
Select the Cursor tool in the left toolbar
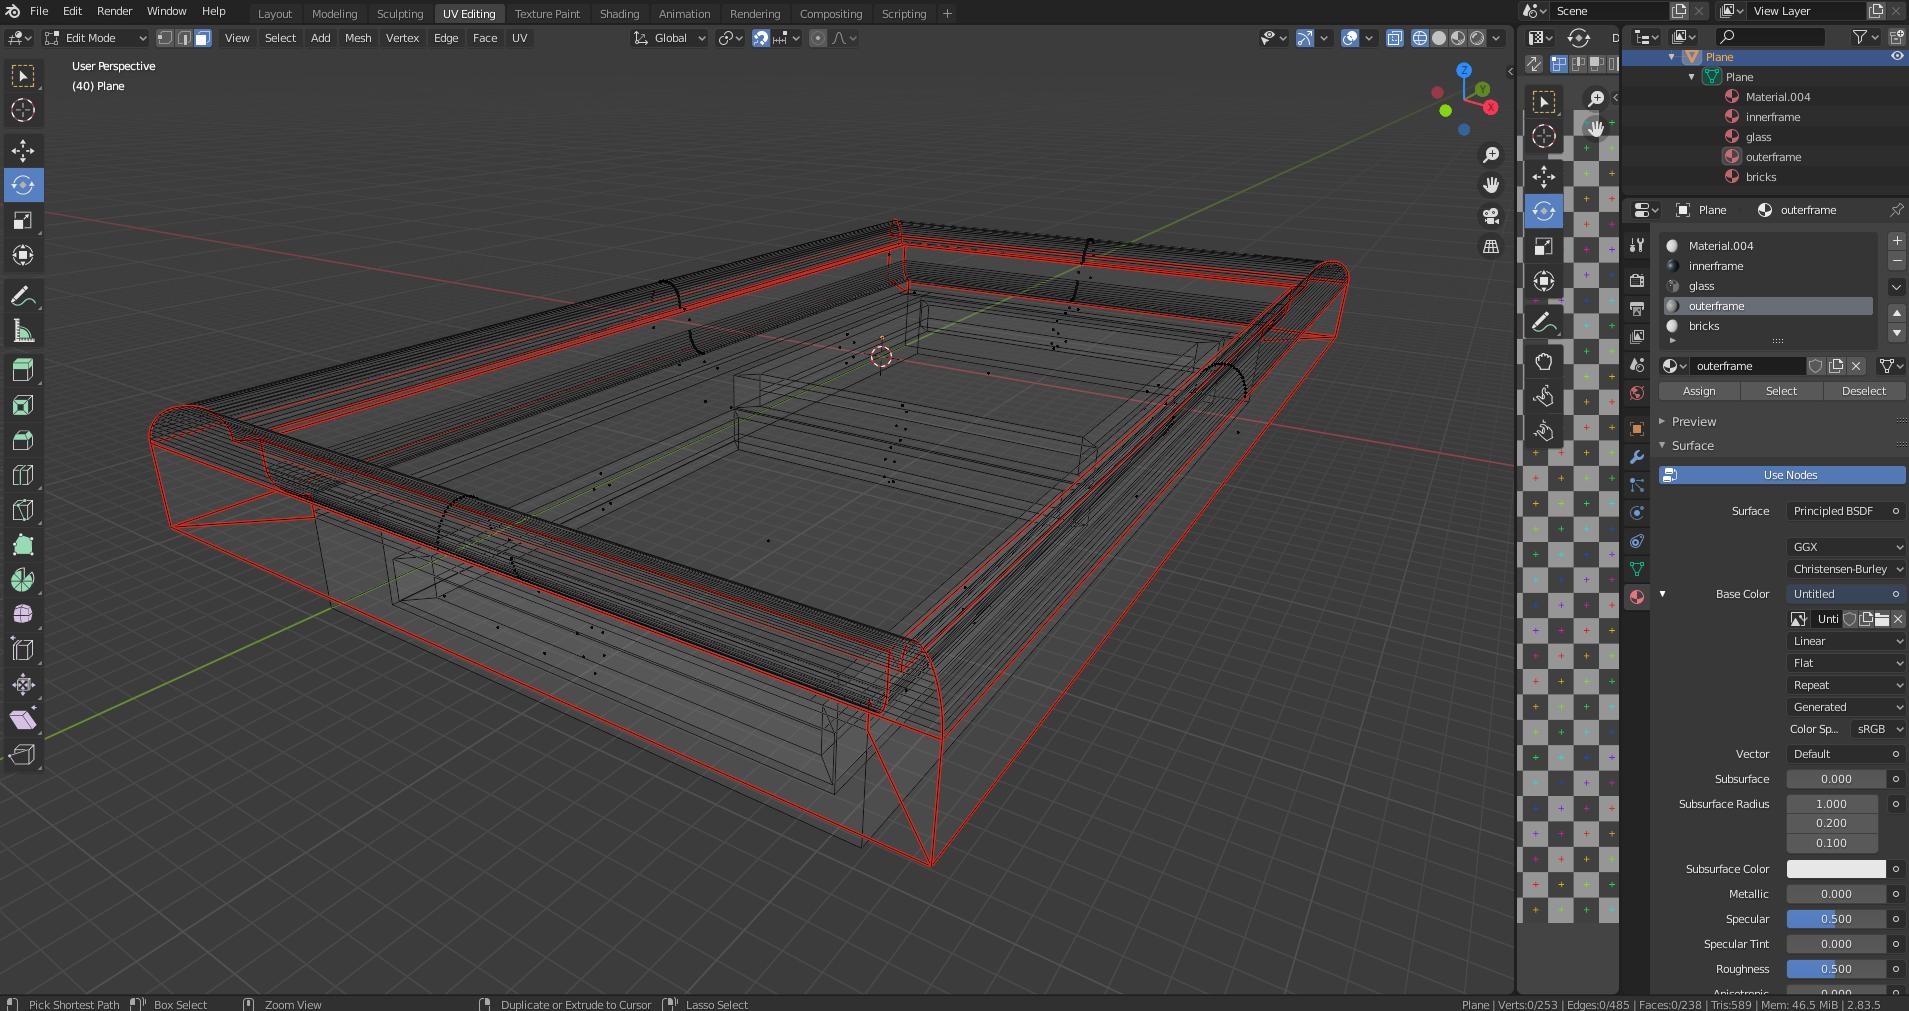point(23,110)
